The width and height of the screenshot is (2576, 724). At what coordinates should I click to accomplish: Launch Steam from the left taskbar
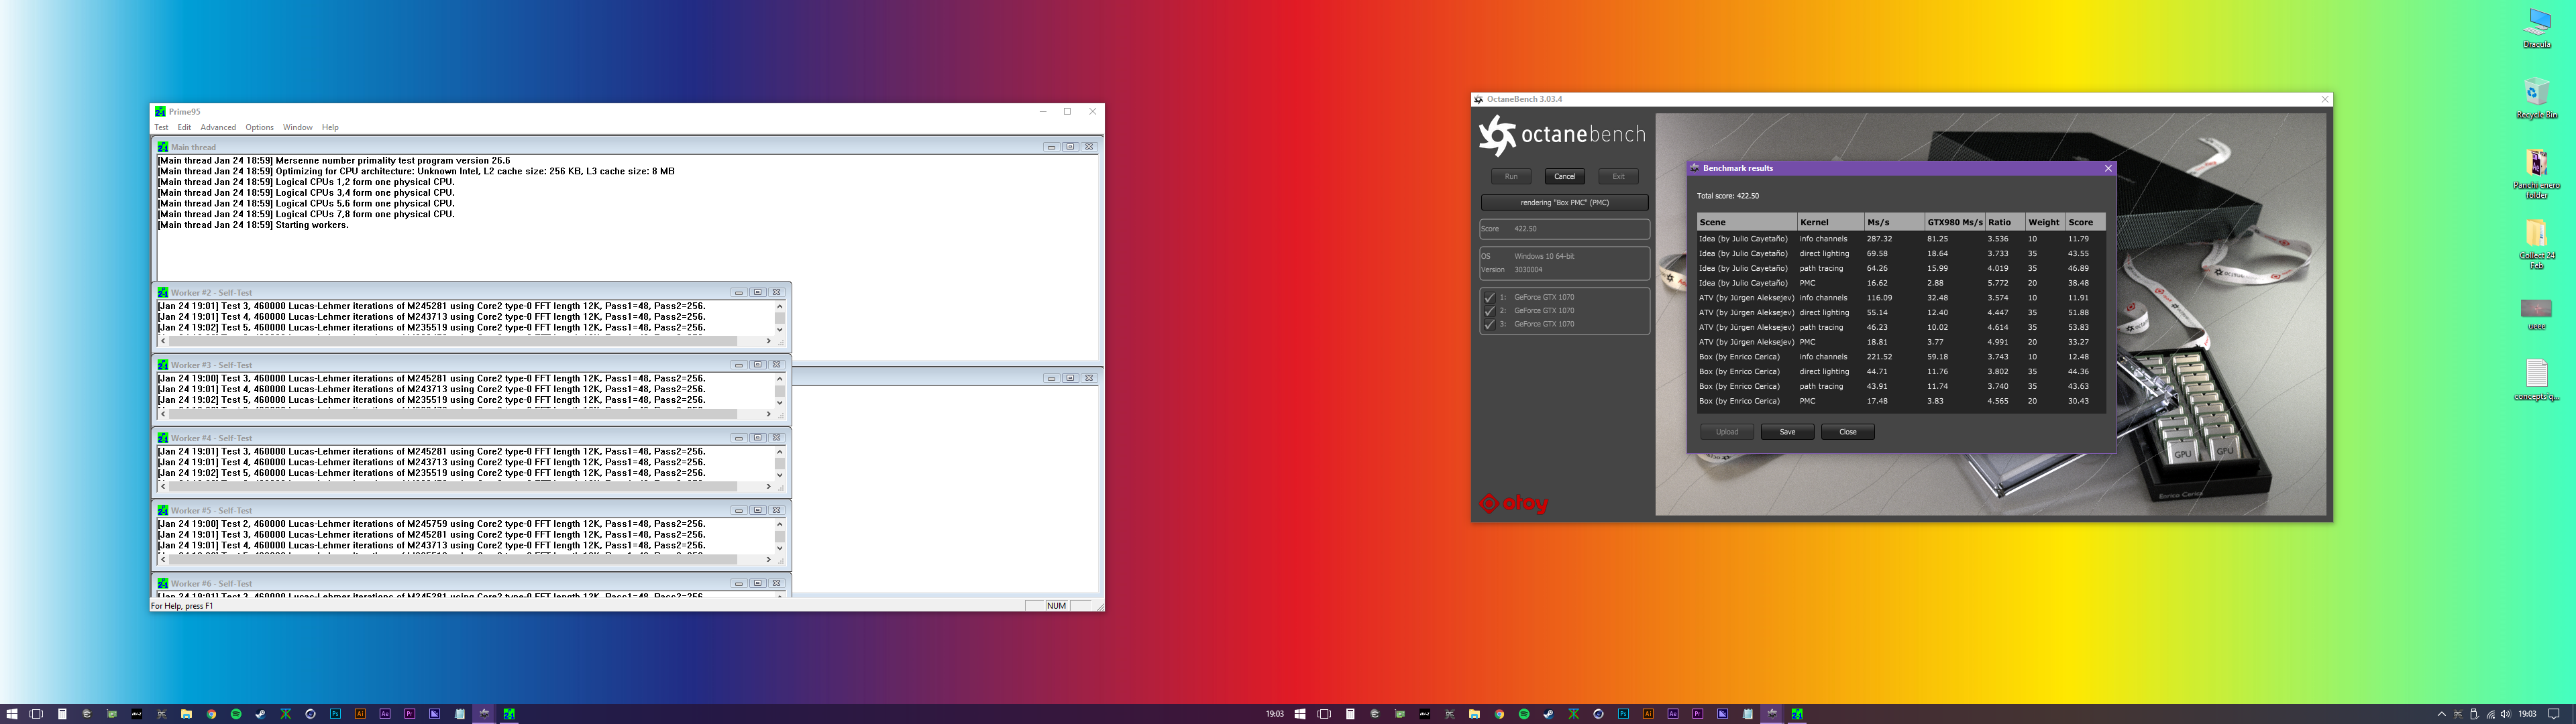tap(261, 714)
